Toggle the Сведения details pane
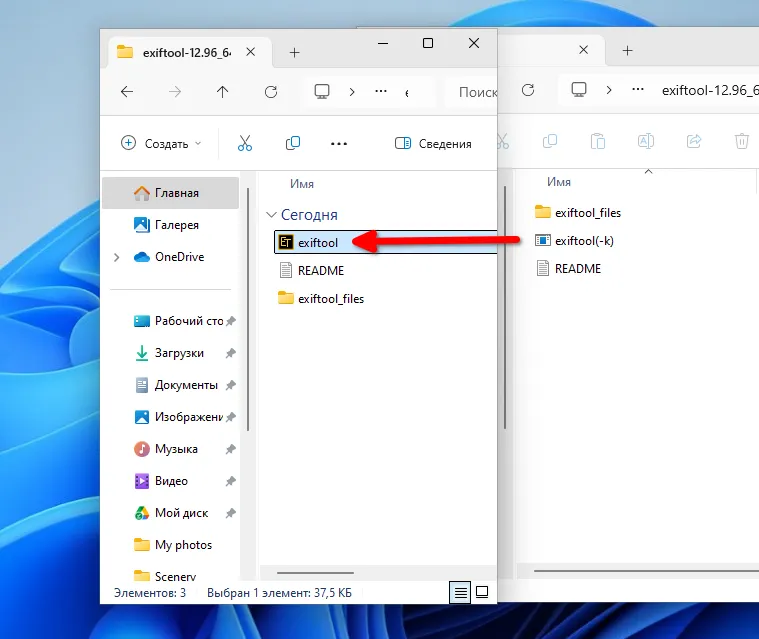 [433, 143]
